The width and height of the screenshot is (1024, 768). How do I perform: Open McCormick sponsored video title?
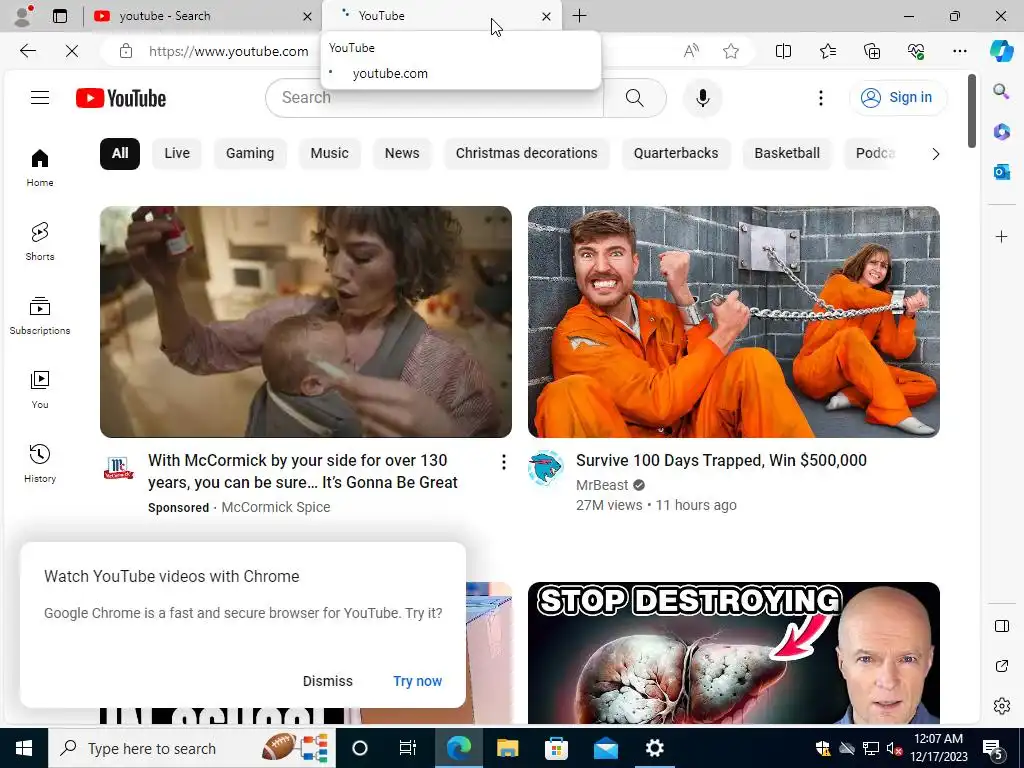coord(303,472)
